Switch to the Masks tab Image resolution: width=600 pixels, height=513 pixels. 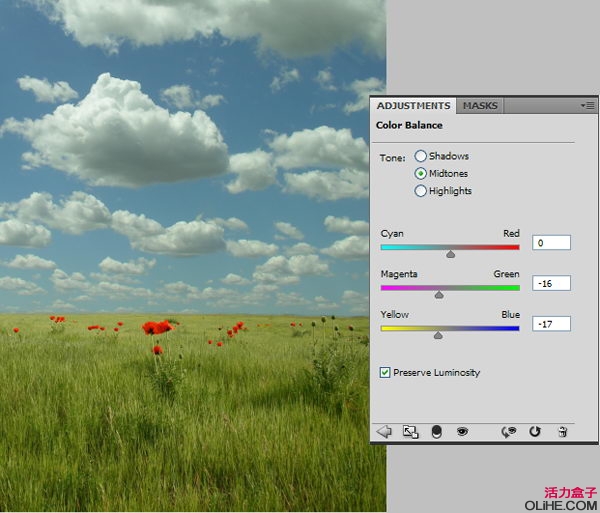480,106
